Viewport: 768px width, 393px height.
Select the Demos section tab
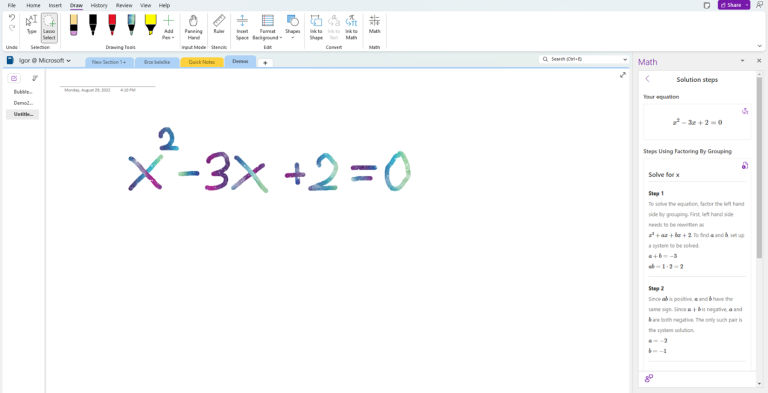pos(240,62)
